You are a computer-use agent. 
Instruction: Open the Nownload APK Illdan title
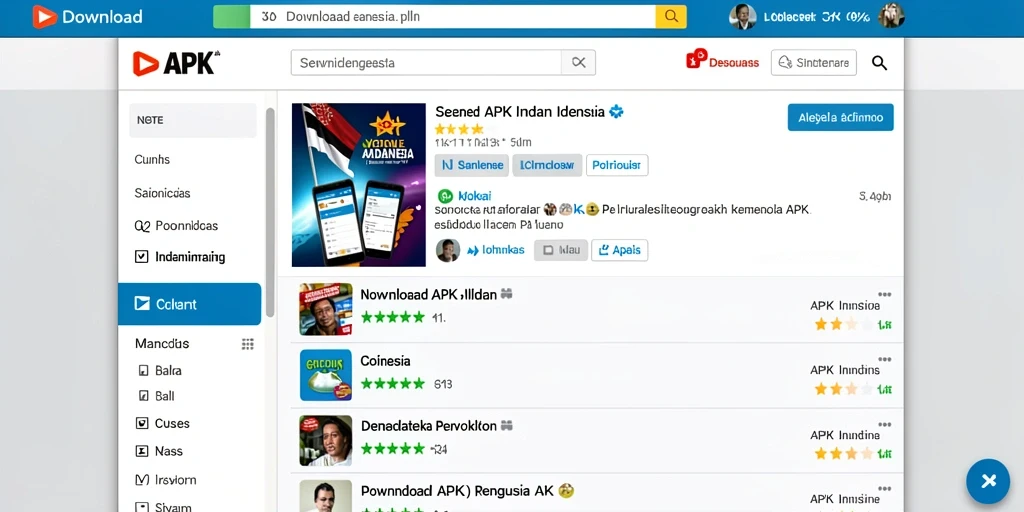click(x=428, y=295)
